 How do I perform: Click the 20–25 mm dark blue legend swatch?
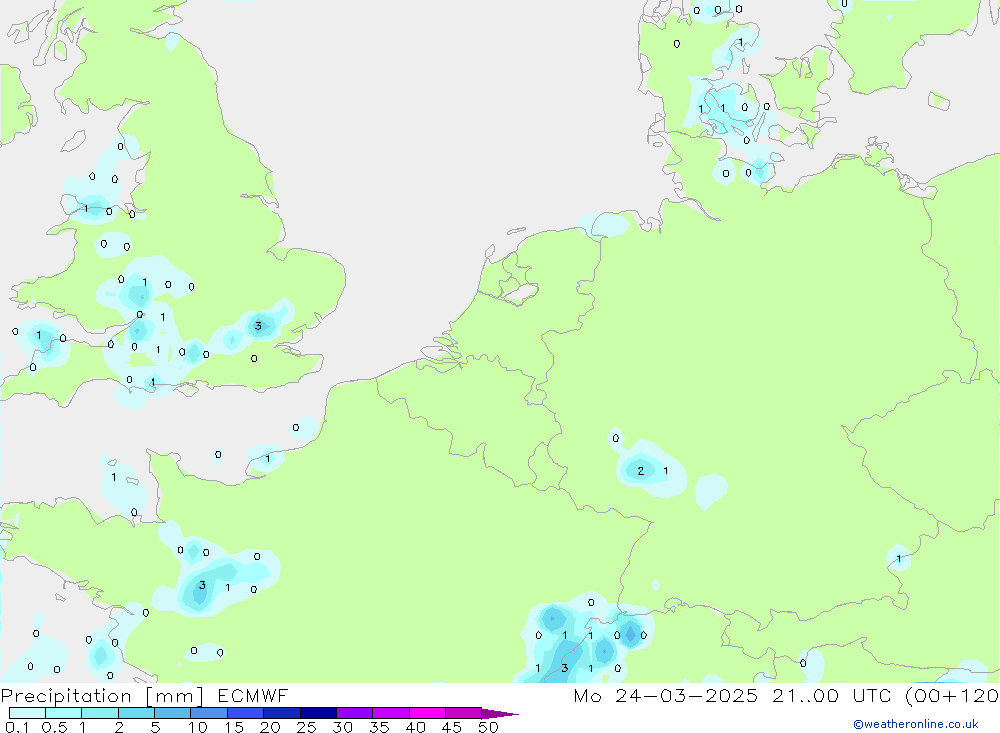coord(282,713)
